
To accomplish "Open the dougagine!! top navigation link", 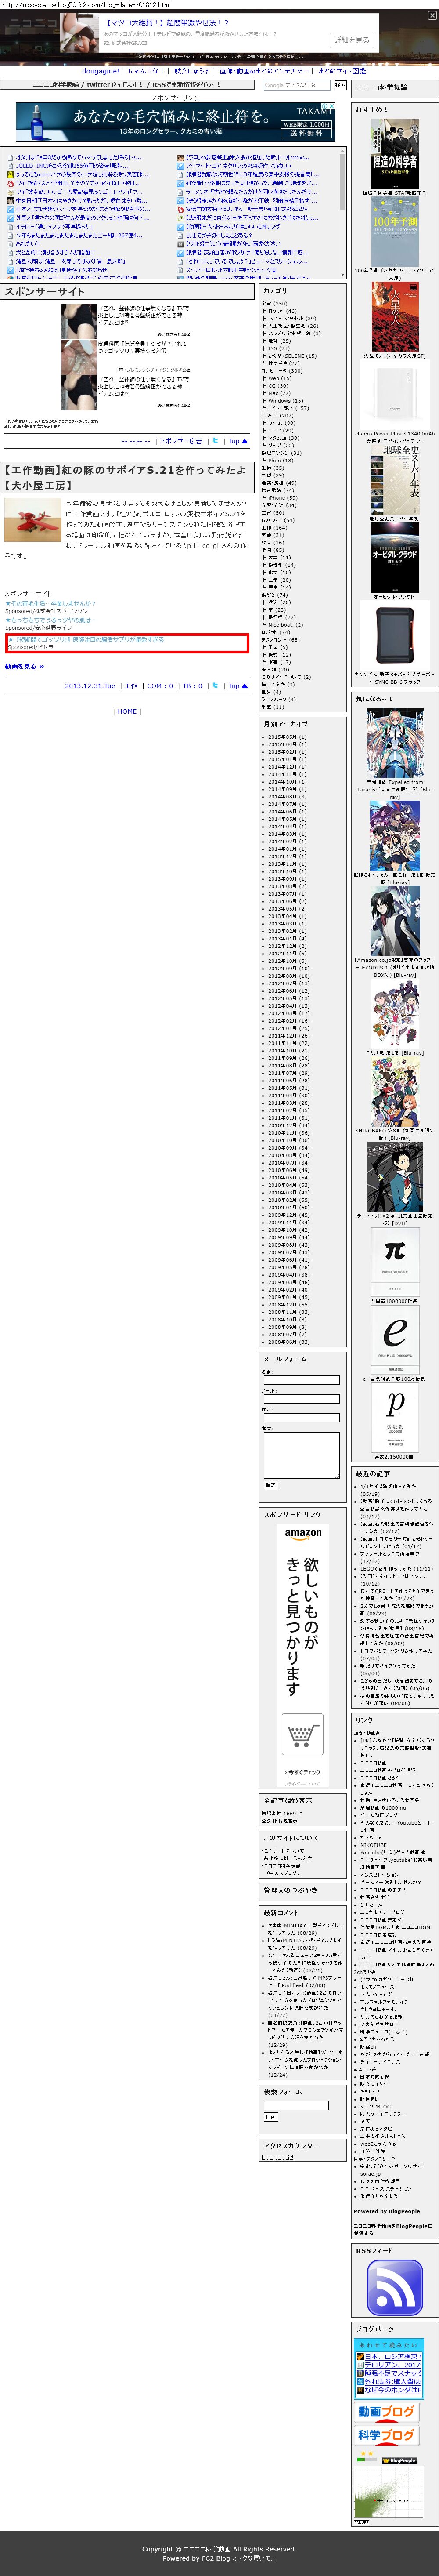I will (x=101, y=71).
